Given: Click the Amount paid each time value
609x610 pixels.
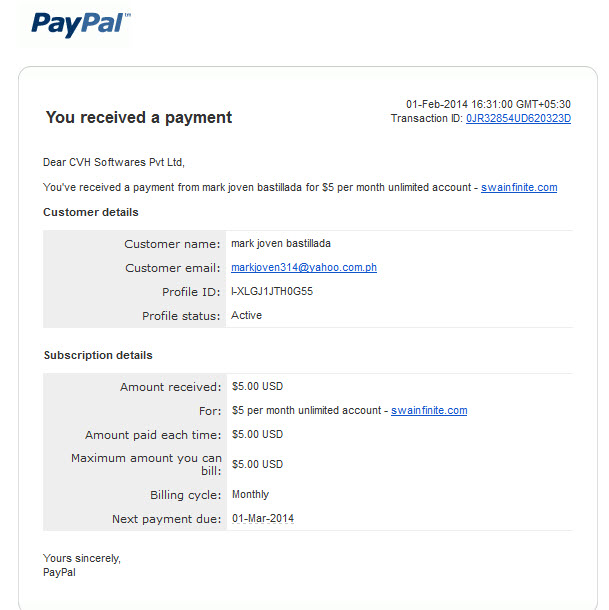Looking at the screenshot, I should pyautogui.click(x=258, y=434).
